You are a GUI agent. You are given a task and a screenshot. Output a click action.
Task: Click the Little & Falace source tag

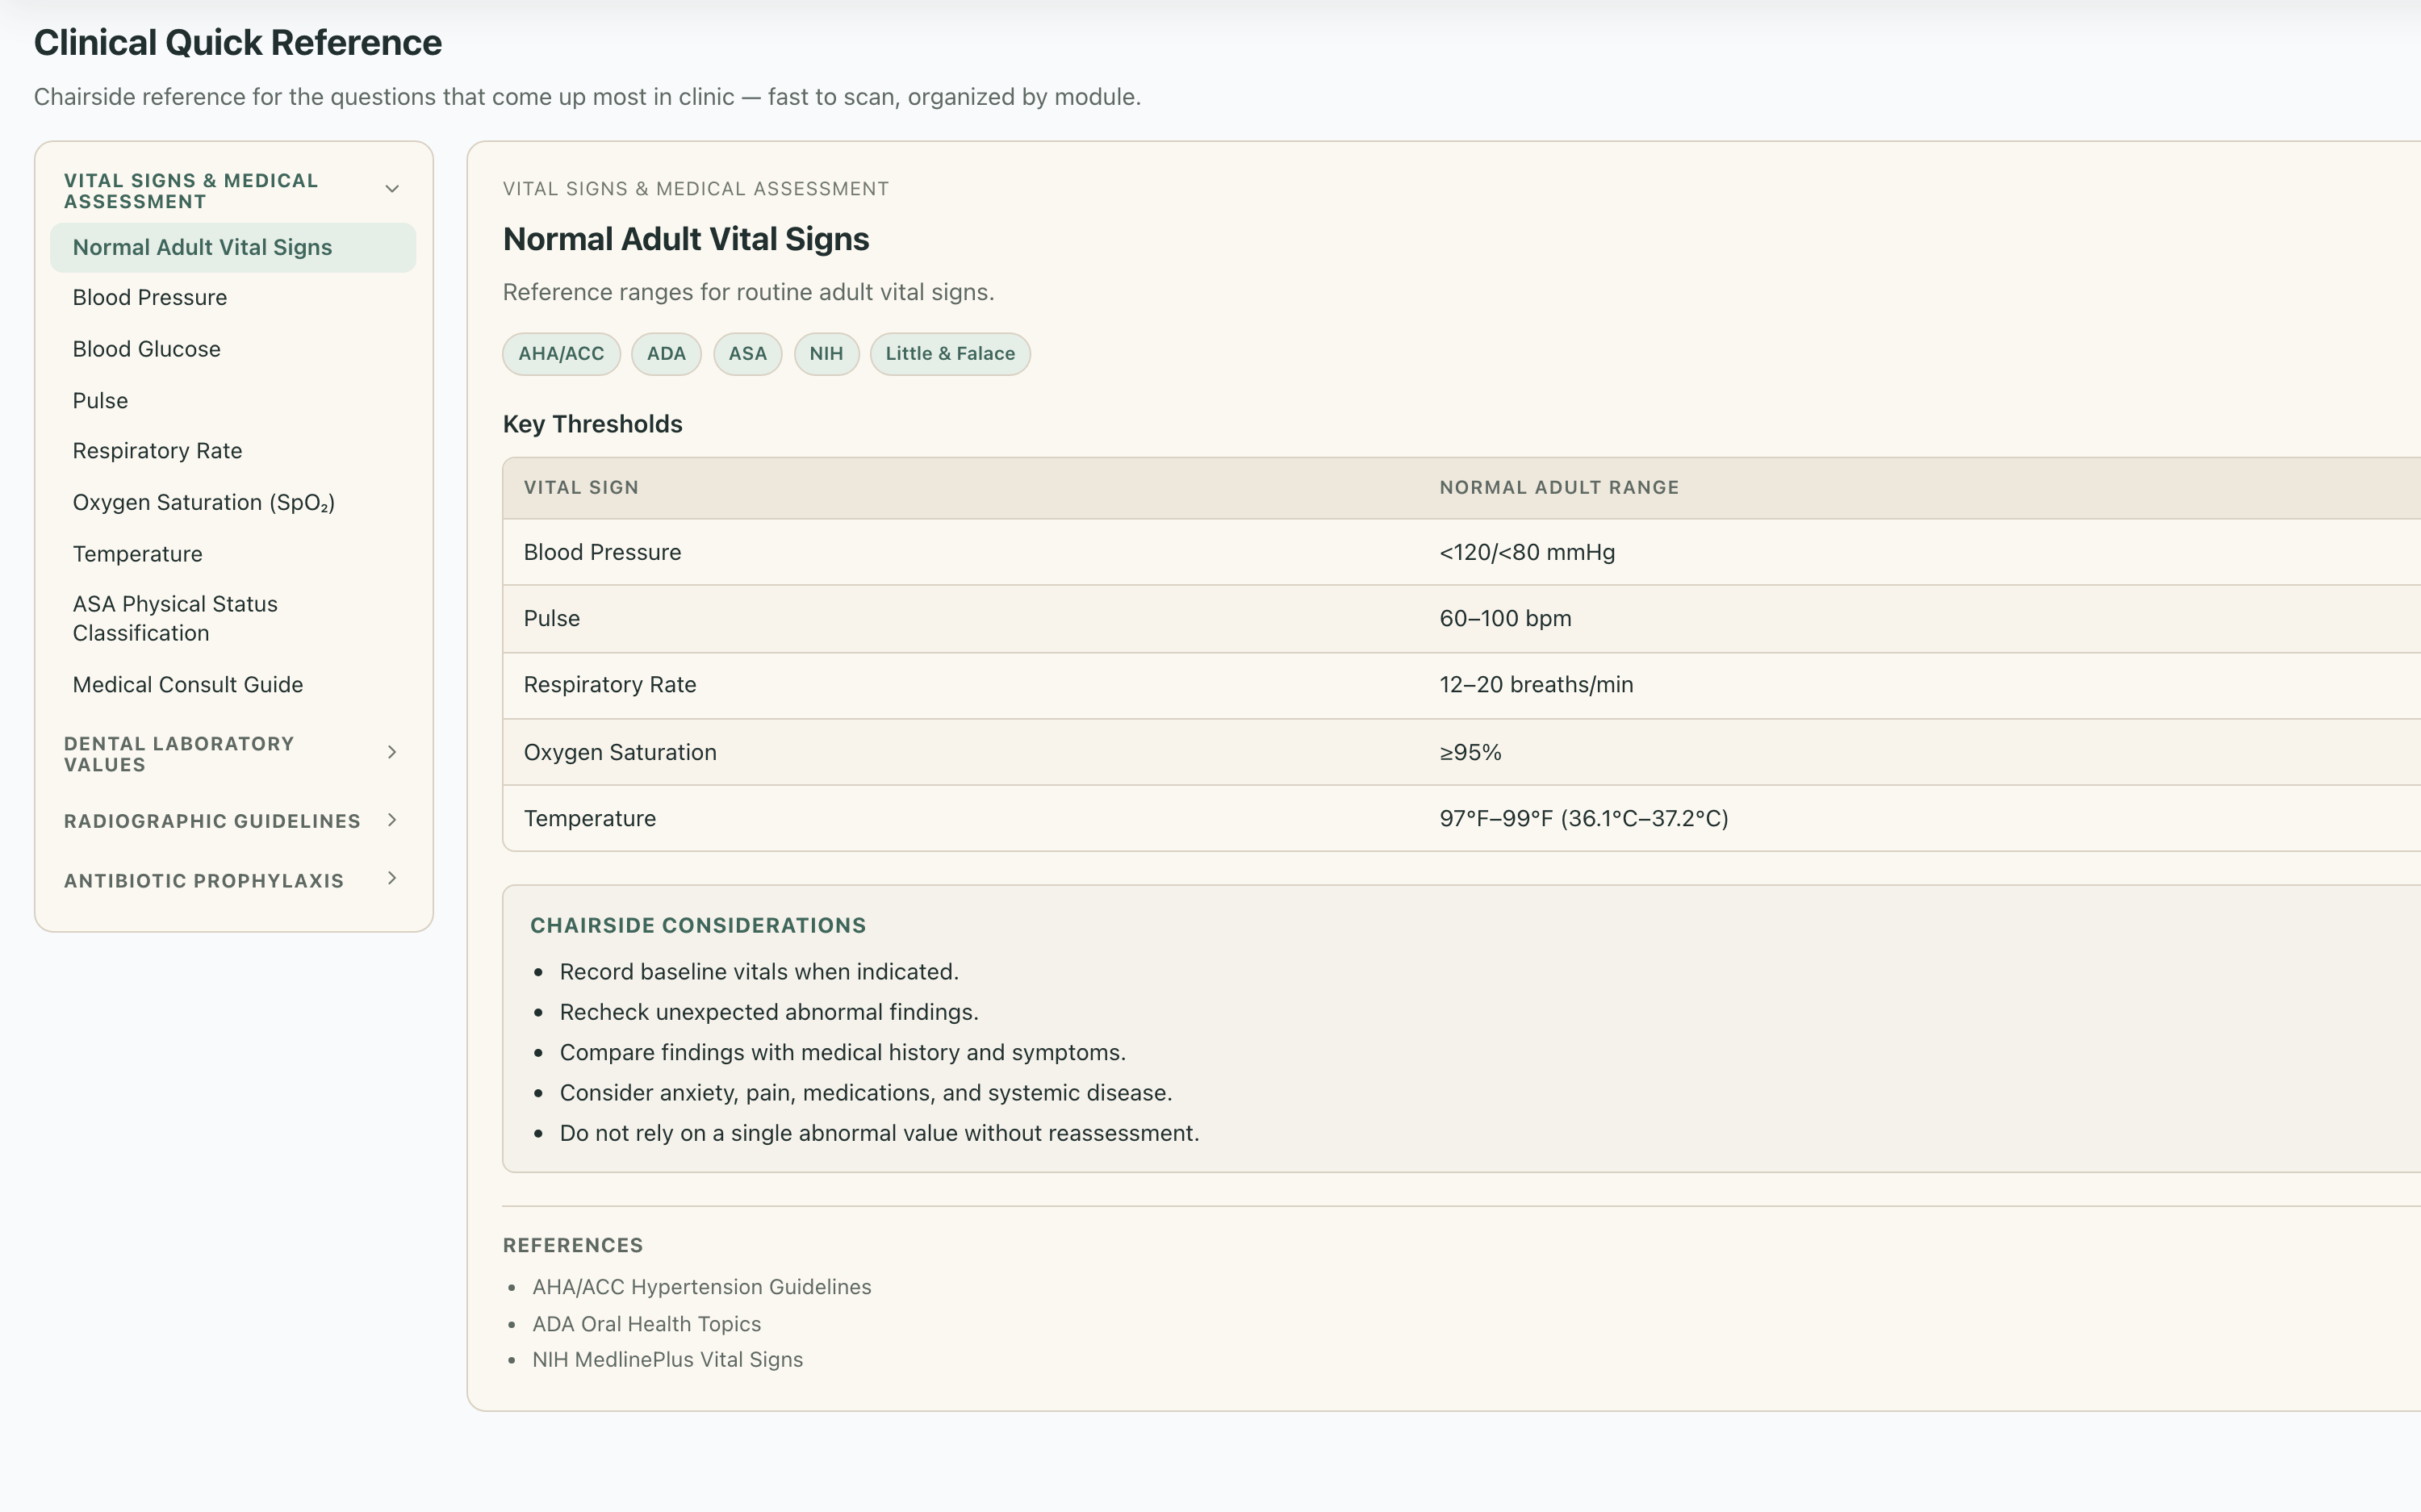pos(950,354)
